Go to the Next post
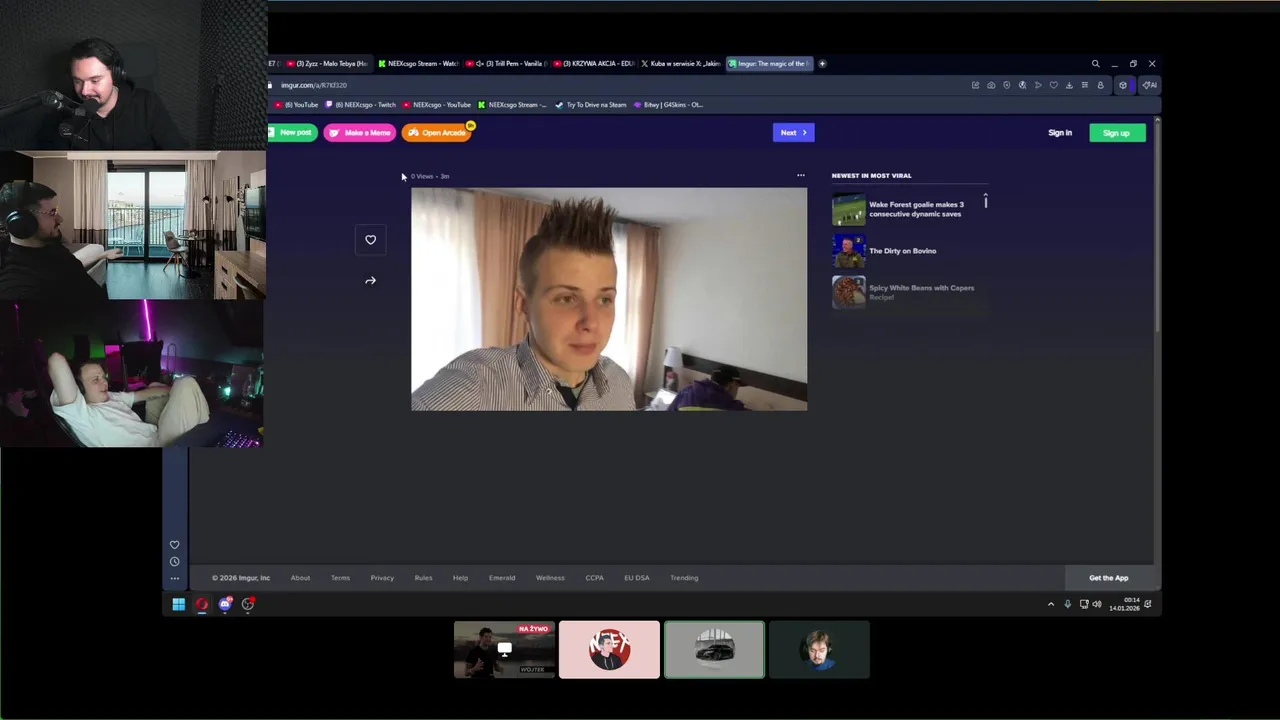This screenshot has width=1280, height=720. pos(793,133)
